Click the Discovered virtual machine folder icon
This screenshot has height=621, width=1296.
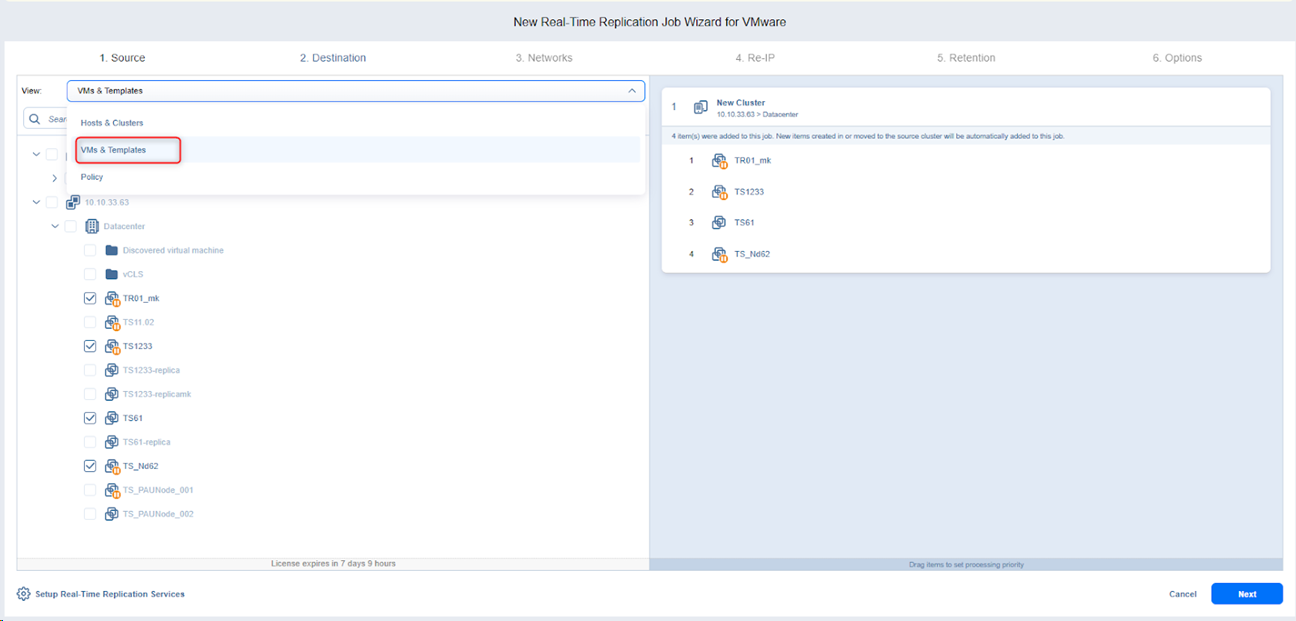[112, 250]
